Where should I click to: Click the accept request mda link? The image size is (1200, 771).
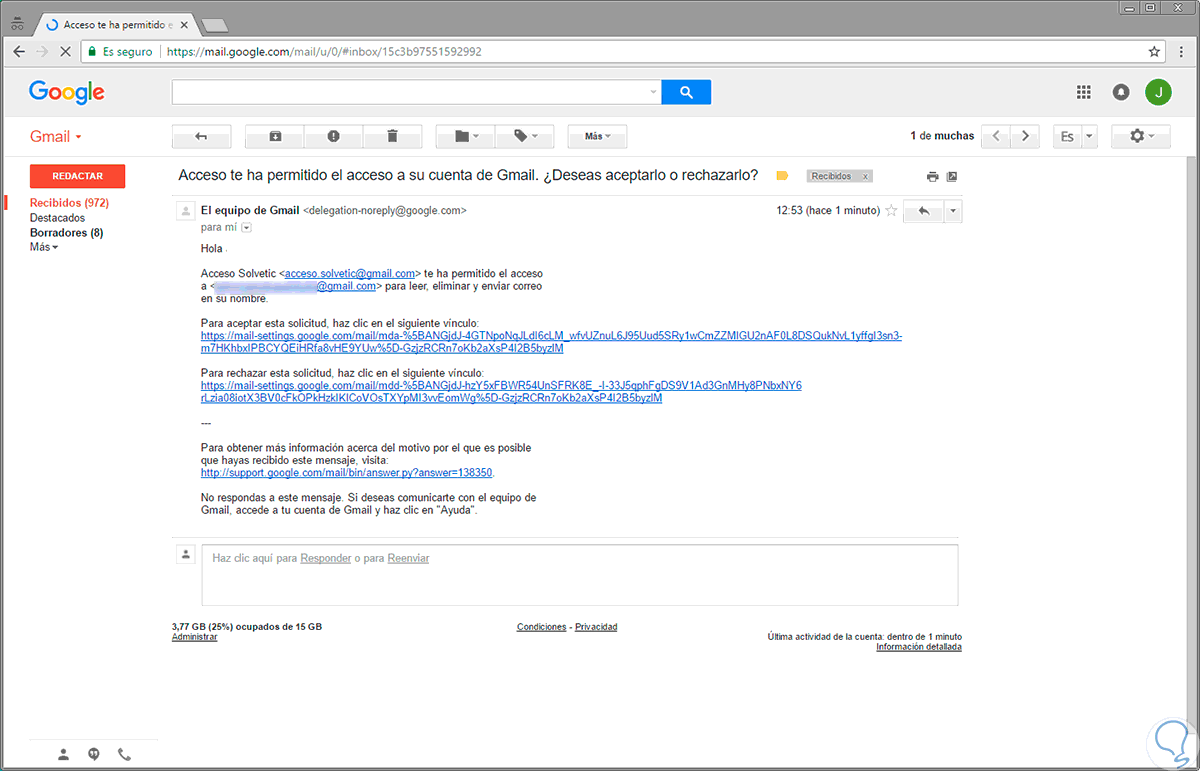[551, 342]
